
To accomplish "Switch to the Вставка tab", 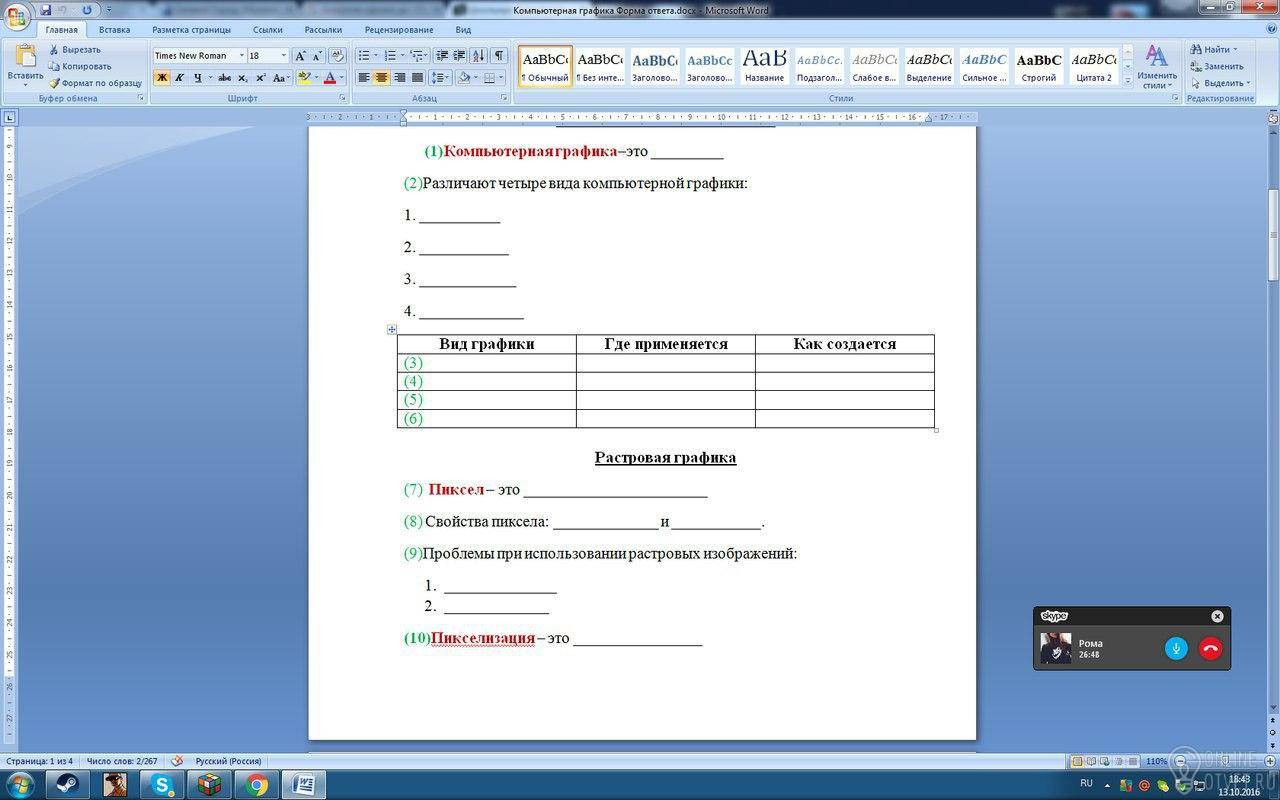I will [x=114, y=30].
